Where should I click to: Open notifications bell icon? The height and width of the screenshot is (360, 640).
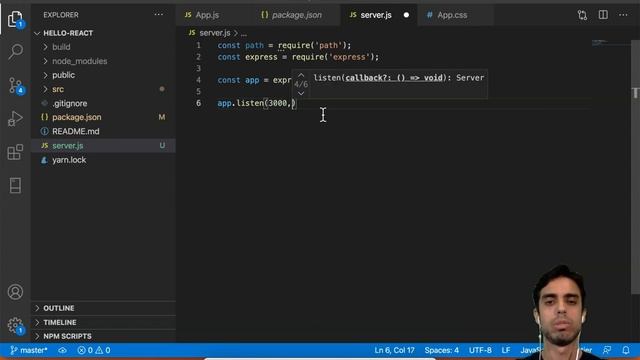(626, 350)
